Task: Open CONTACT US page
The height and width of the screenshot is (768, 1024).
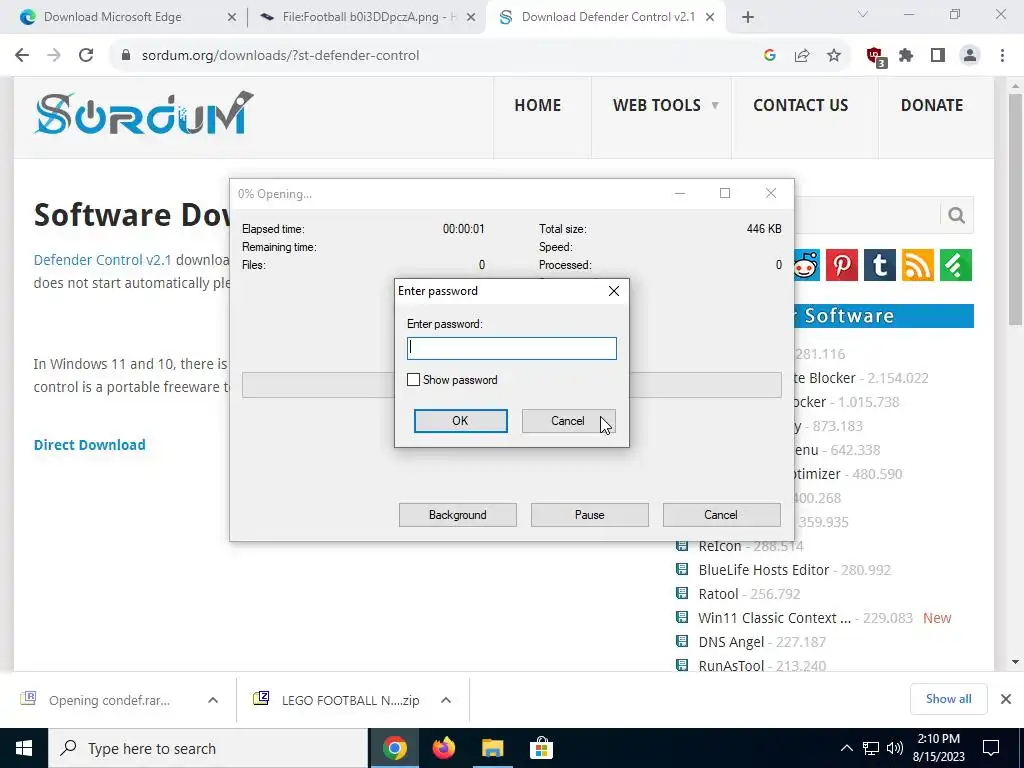Action: pyautogui.click(x=801, y=105)
